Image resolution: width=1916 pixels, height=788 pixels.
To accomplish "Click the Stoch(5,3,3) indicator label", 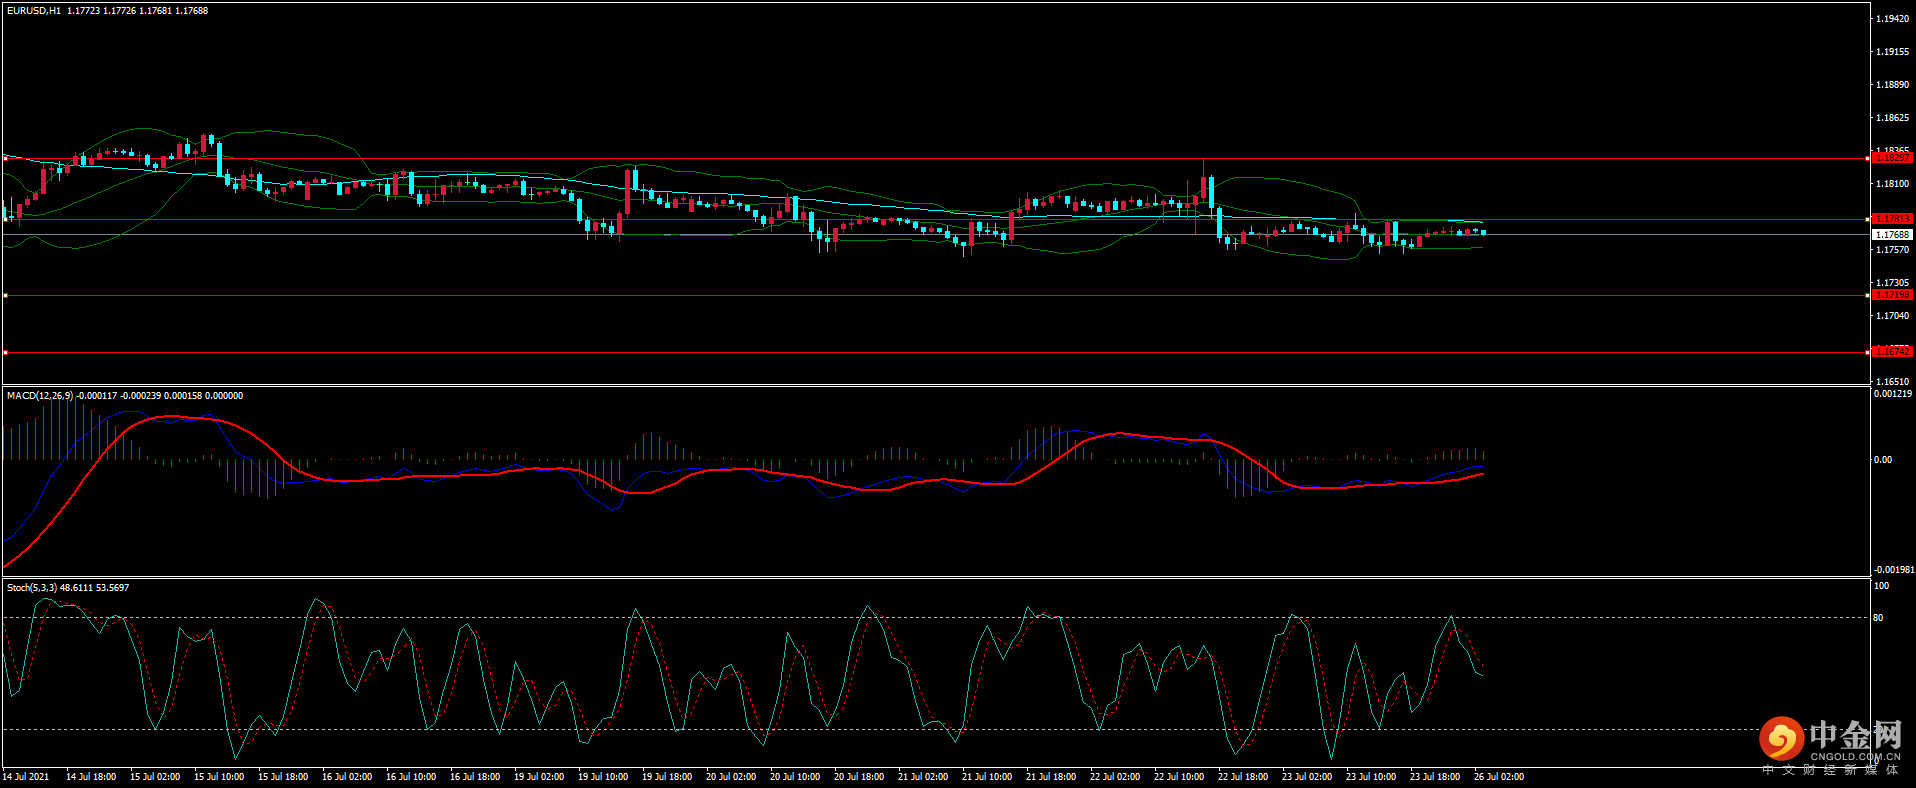I will (x=32, y=588).
